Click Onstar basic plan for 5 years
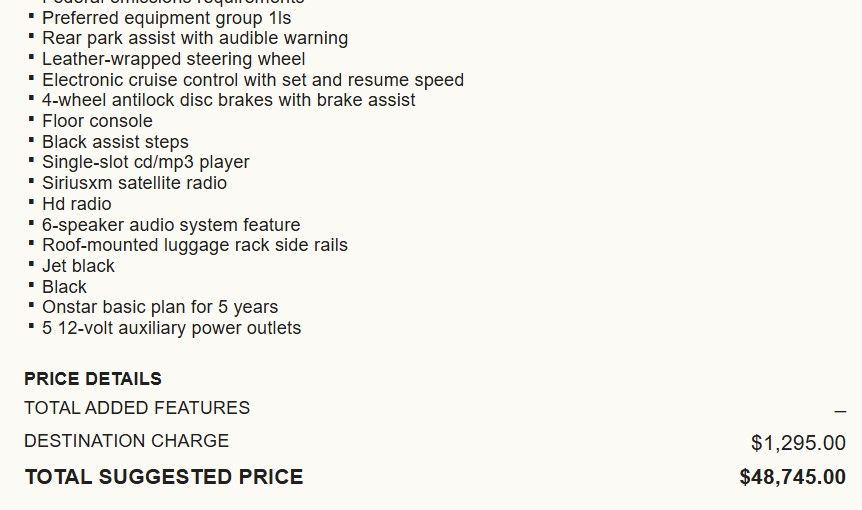The image size is (862, 510). [160, 307]
